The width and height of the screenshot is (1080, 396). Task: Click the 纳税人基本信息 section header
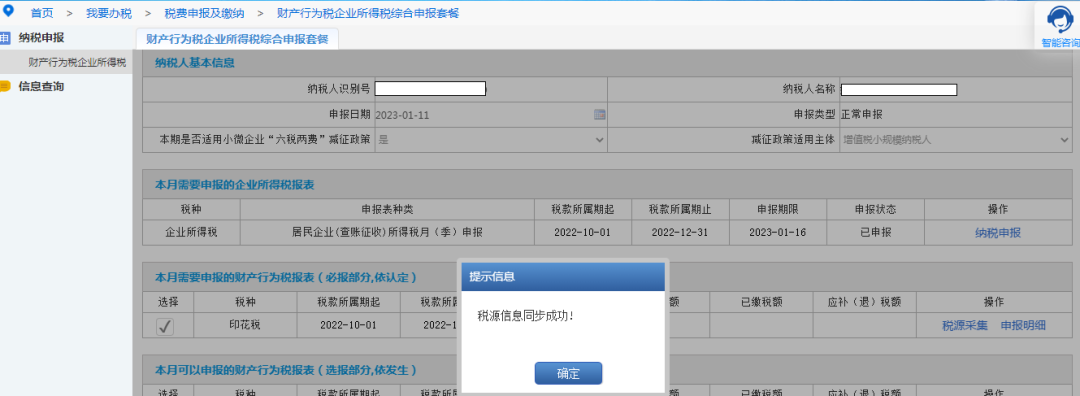[607, 63]
